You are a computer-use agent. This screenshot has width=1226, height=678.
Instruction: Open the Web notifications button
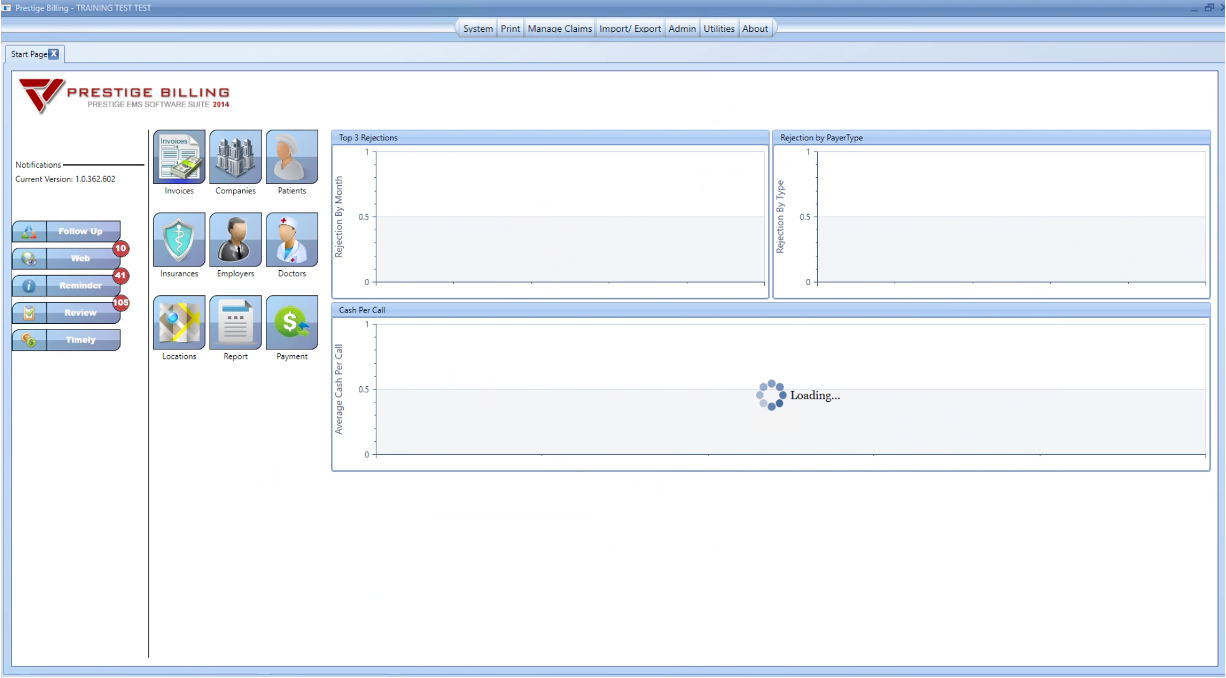(67, 259)
